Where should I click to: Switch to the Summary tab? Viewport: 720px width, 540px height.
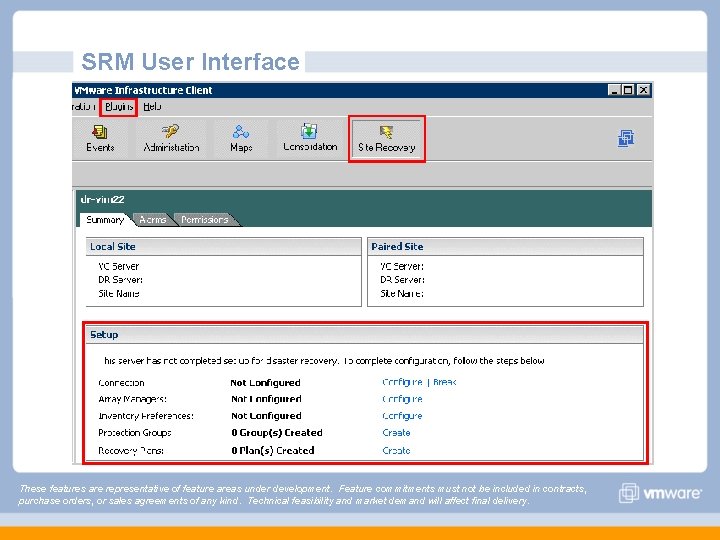click(x=105, y=219)
